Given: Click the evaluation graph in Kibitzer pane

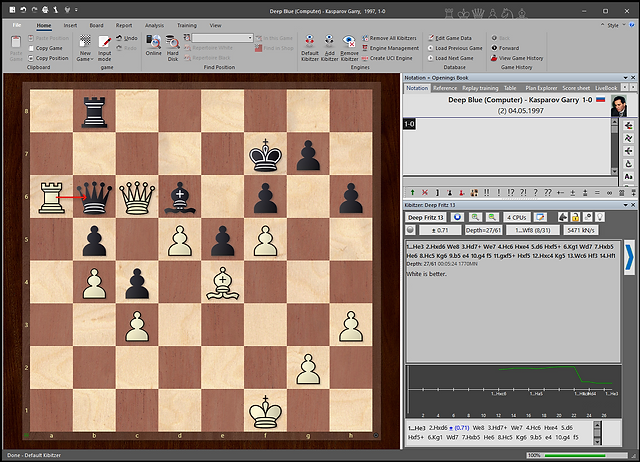Looking at the screenshot, I should [514, 392].
